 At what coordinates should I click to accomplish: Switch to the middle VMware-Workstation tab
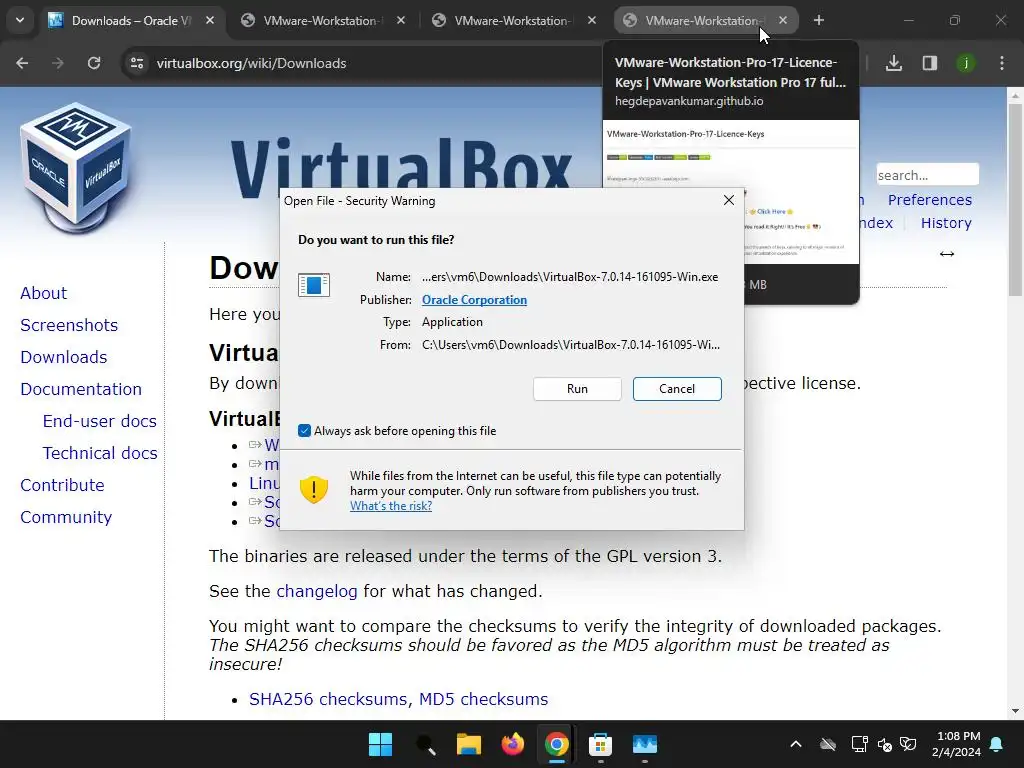511,21
